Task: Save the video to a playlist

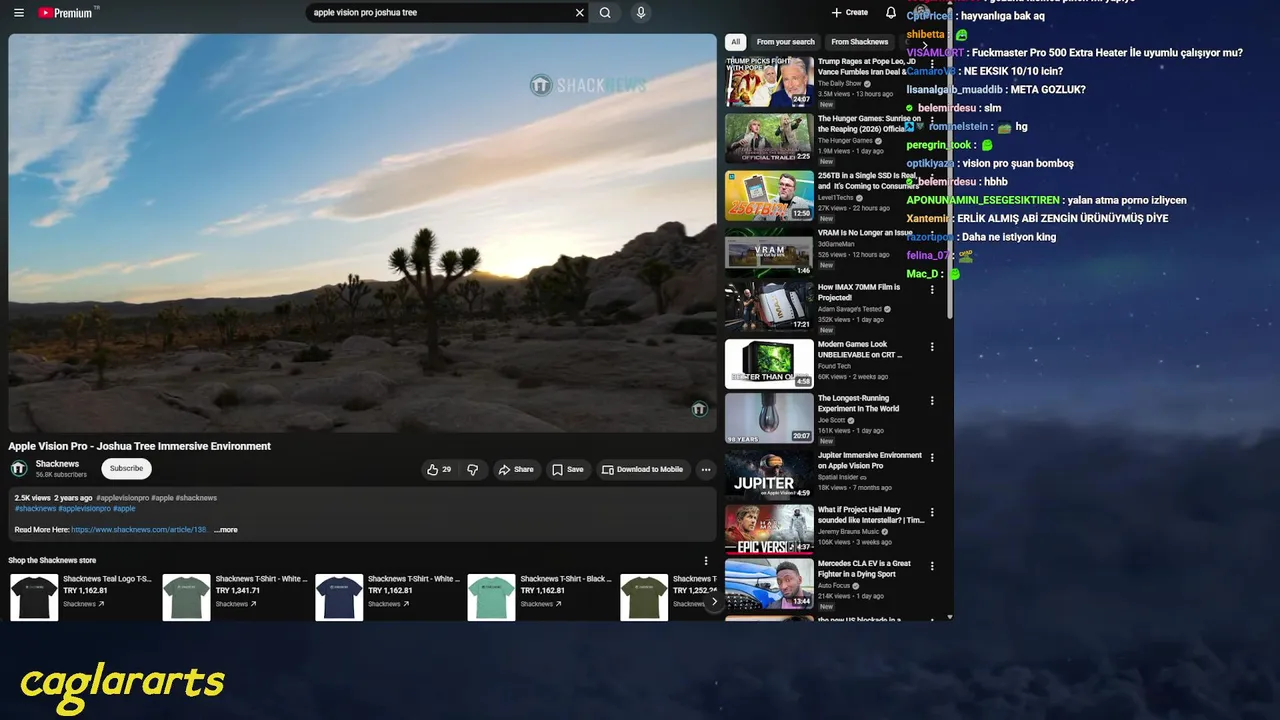Action: coord(568,469)
